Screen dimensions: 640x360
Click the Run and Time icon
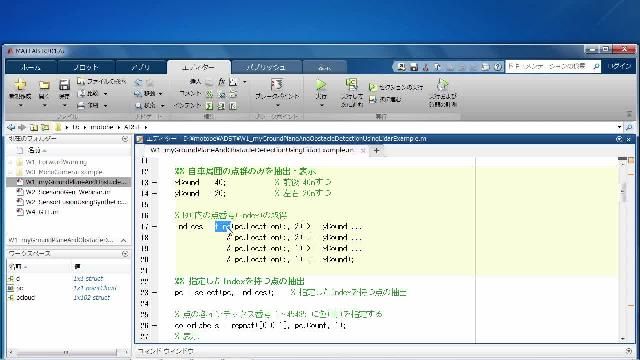coord(442,84)
